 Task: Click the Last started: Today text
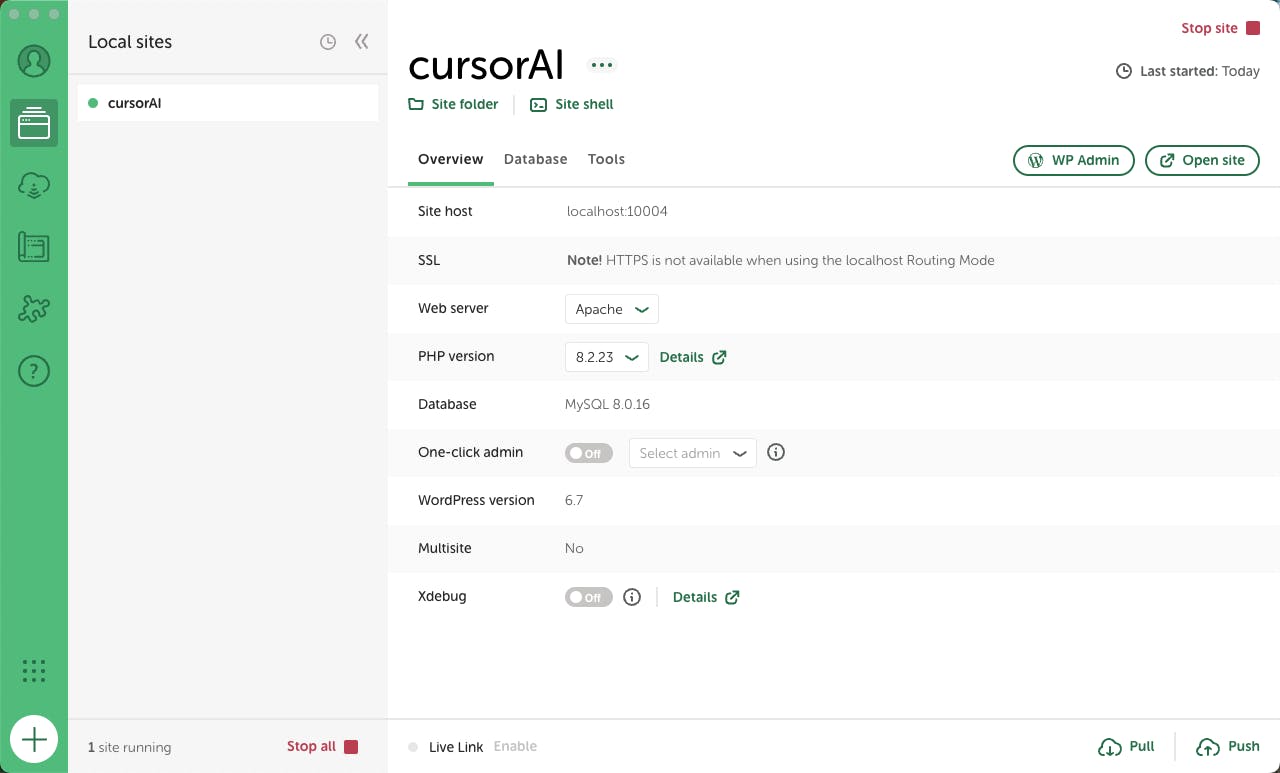[1200, 71]
